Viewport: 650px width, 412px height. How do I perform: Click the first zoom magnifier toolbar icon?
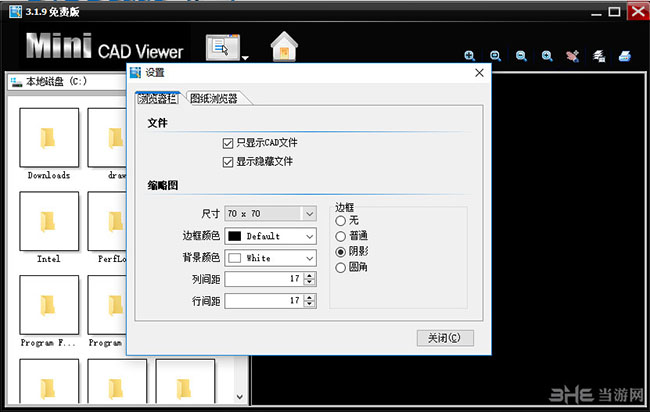(470, 56)
